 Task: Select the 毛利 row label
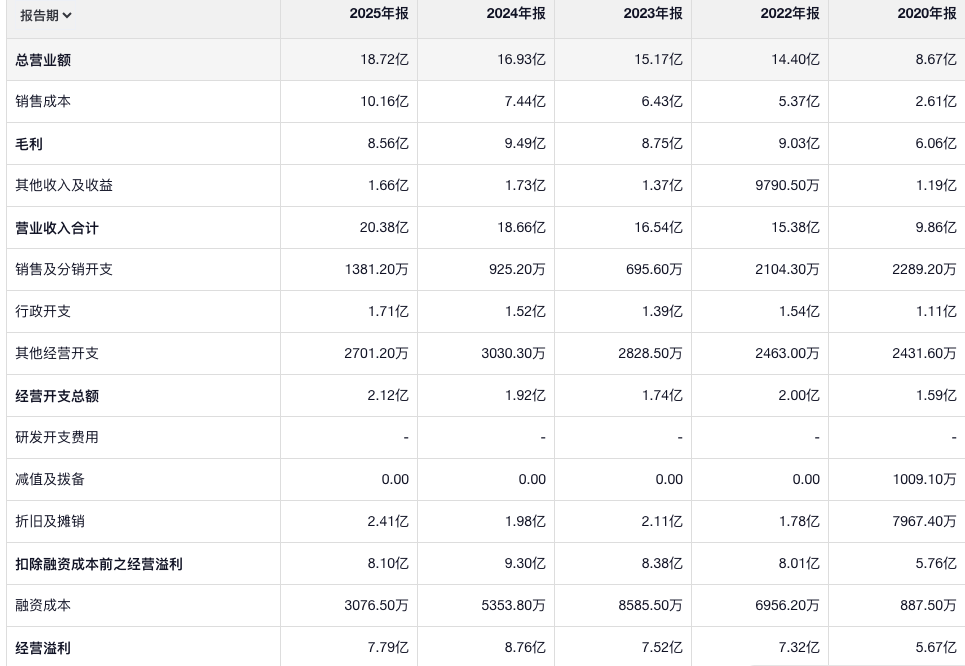(29, 144)
